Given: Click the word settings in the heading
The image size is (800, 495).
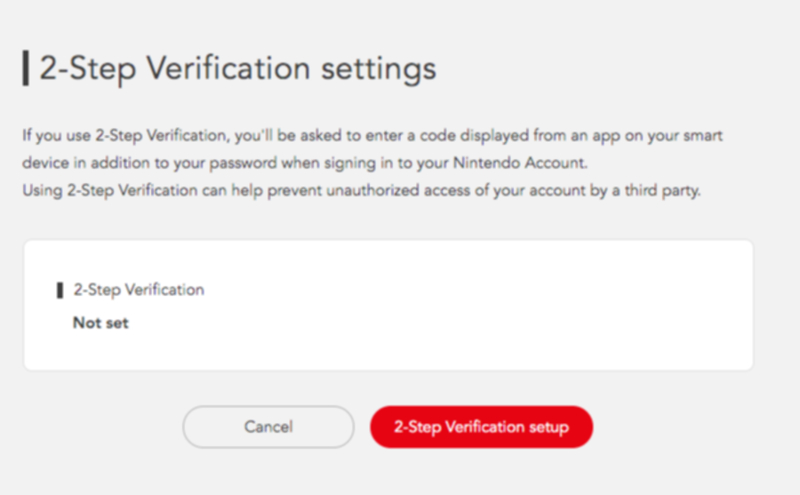Looking at the screenshot, I should click(379, 70).
